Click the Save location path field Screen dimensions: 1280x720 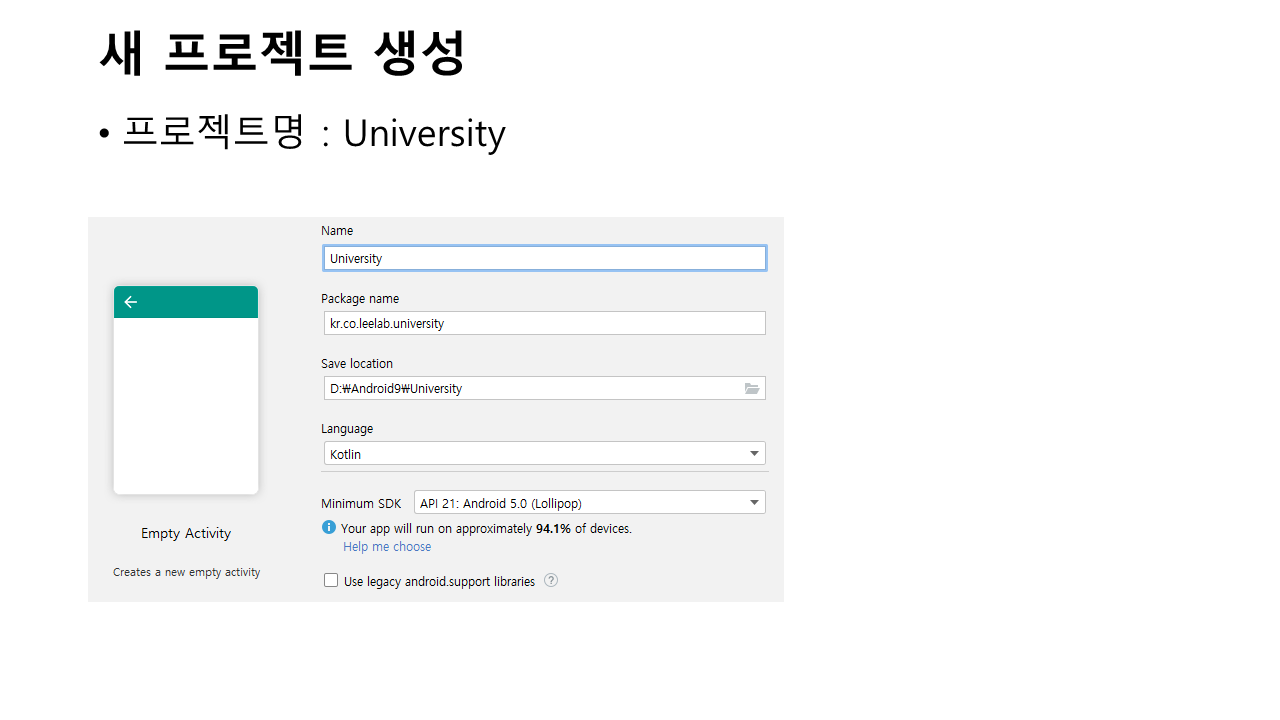click(530, 389)
